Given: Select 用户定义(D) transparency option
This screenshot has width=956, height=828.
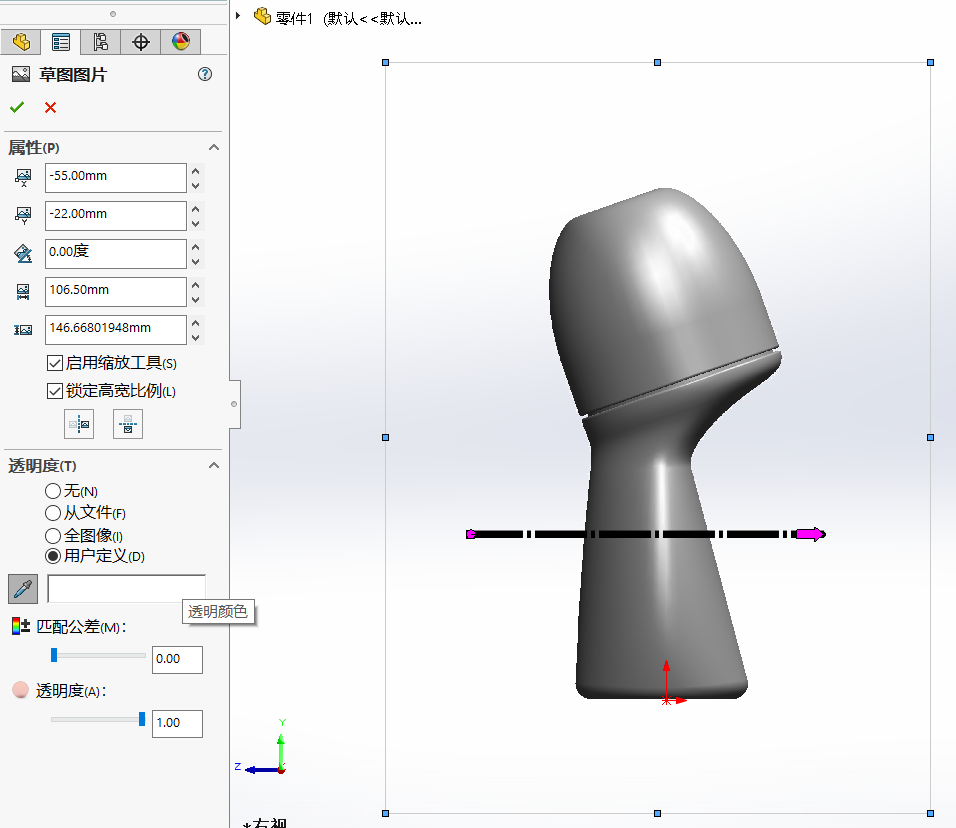Looking at the screenshot, I should (x=53, y=556).
